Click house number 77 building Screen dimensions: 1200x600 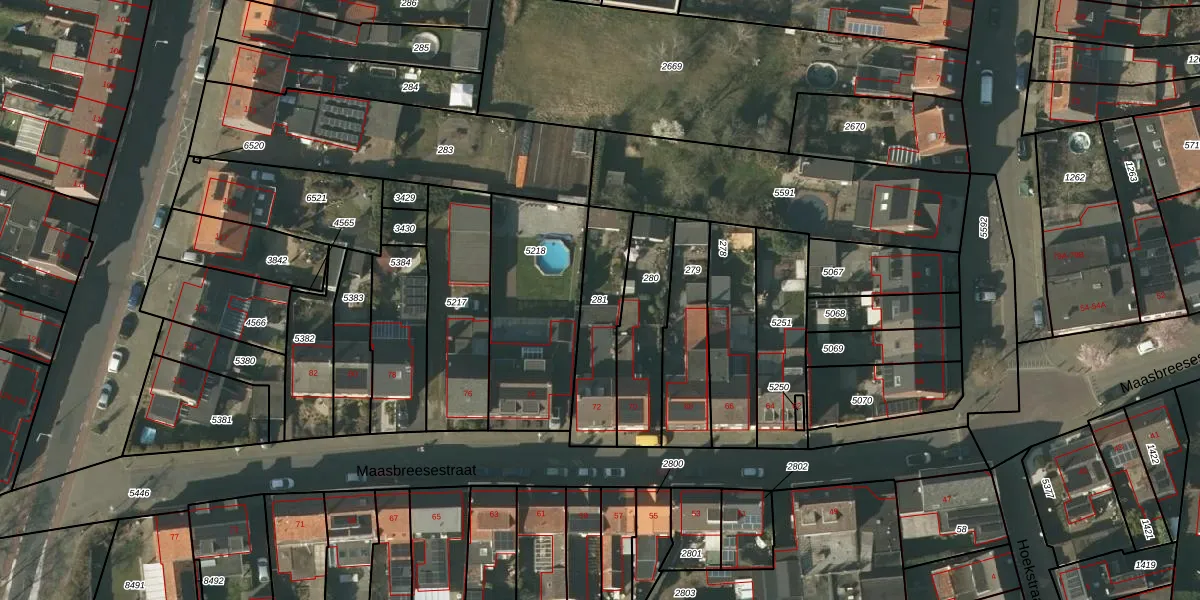(174, 538)
